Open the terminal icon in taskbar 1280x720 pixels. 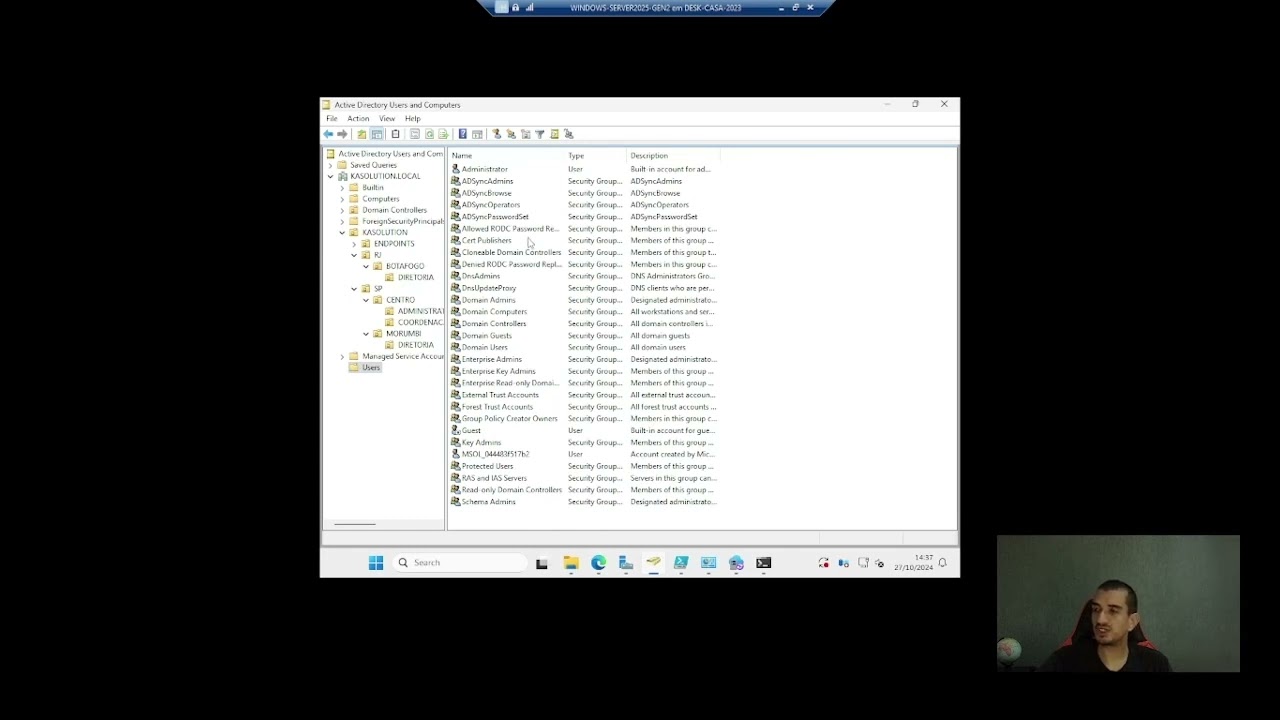(763, 563)
